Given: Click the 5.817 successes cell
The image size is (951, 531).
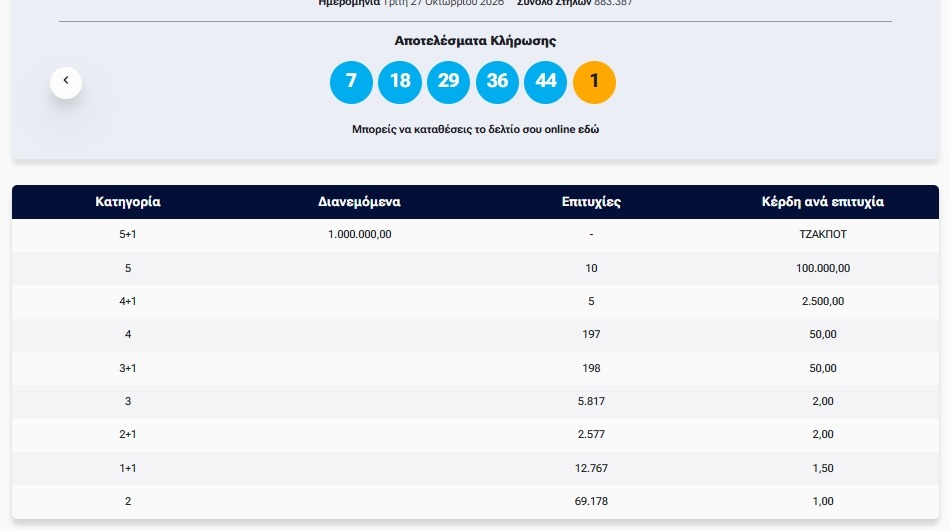Looking at the screenshot, I should click(x=591, y=401).
